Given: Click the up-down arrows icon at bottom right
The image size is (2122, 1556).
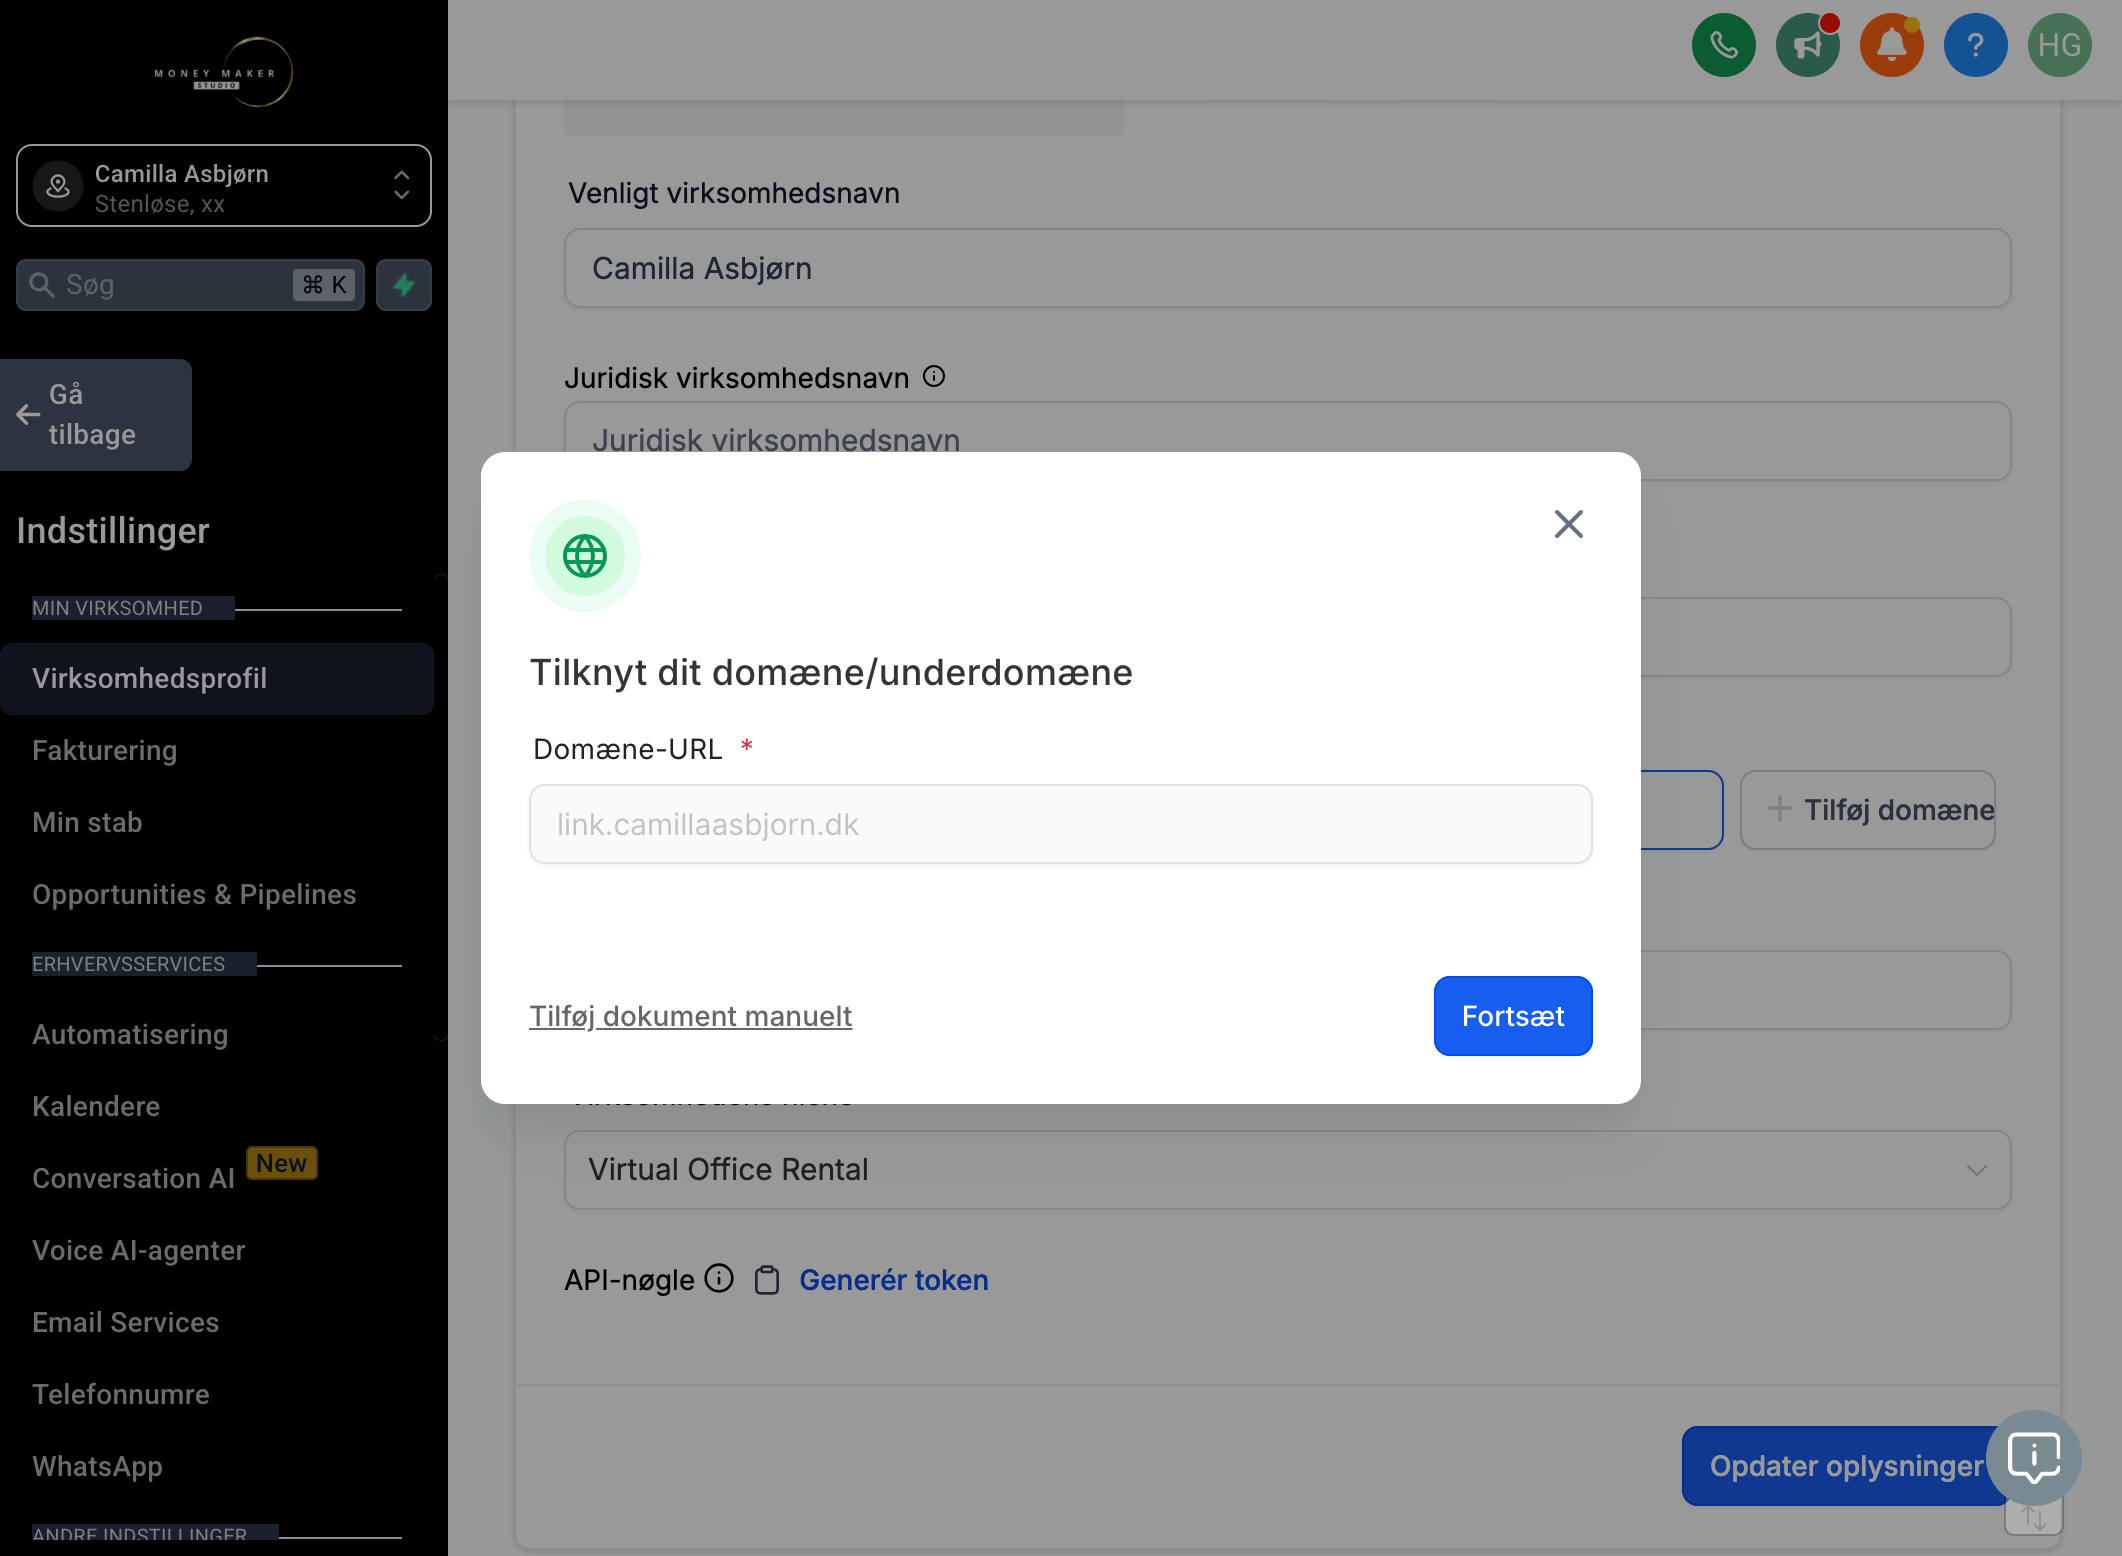Looking at the screenshot, I should [2033, 1518].
